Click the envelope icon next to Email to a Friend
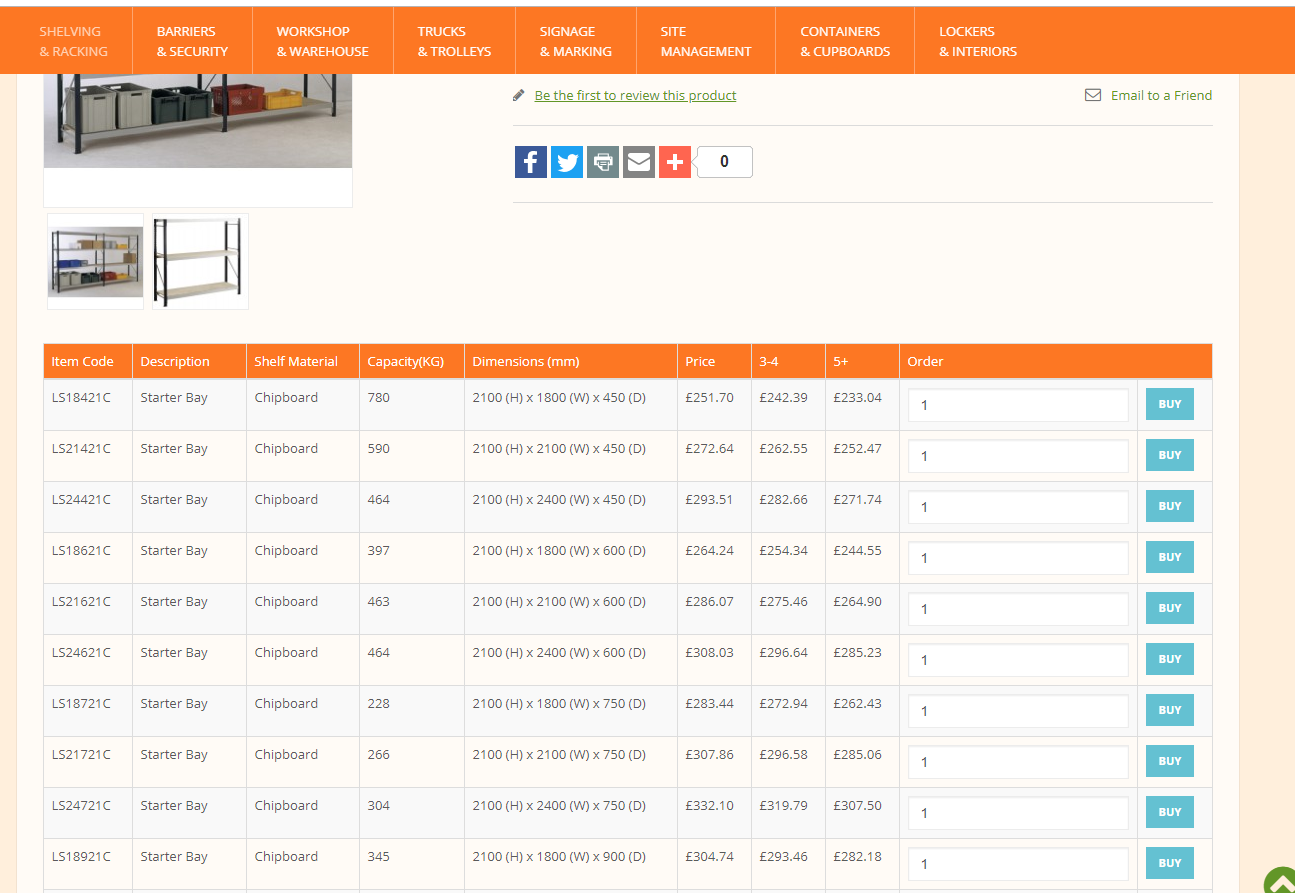This screenshot has height=893, width=1295. [1092, 95]
